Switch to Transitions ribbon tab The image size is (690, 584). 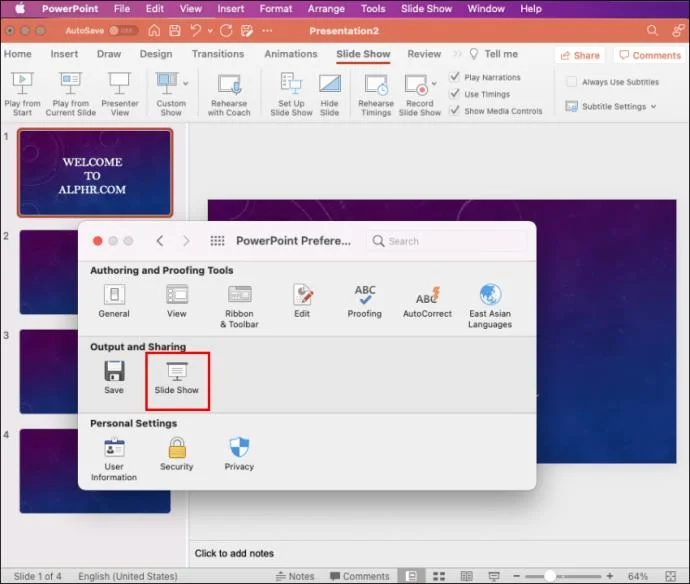pyautogui.click(x=218, y=54)
